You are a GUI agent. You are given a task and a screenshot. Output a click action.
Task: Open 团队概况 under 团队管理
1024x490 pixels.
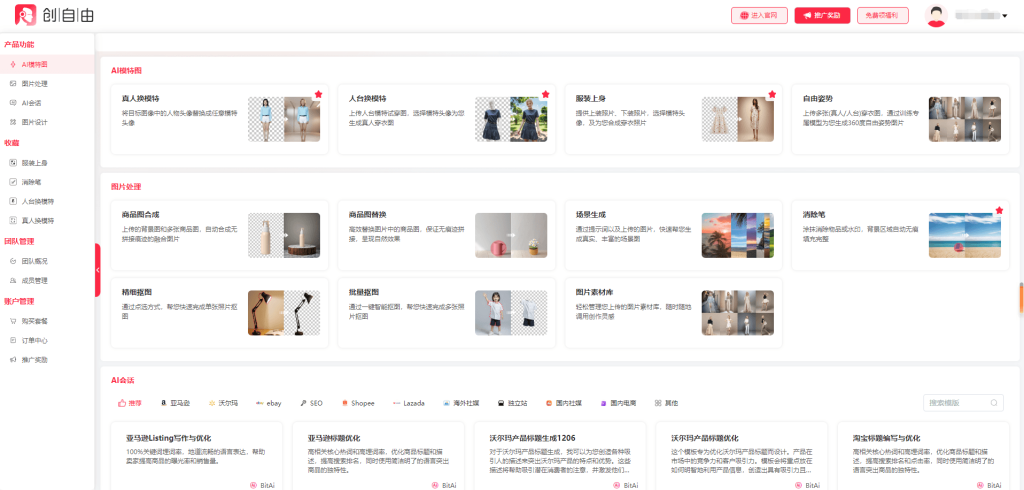tap(35, 261)
